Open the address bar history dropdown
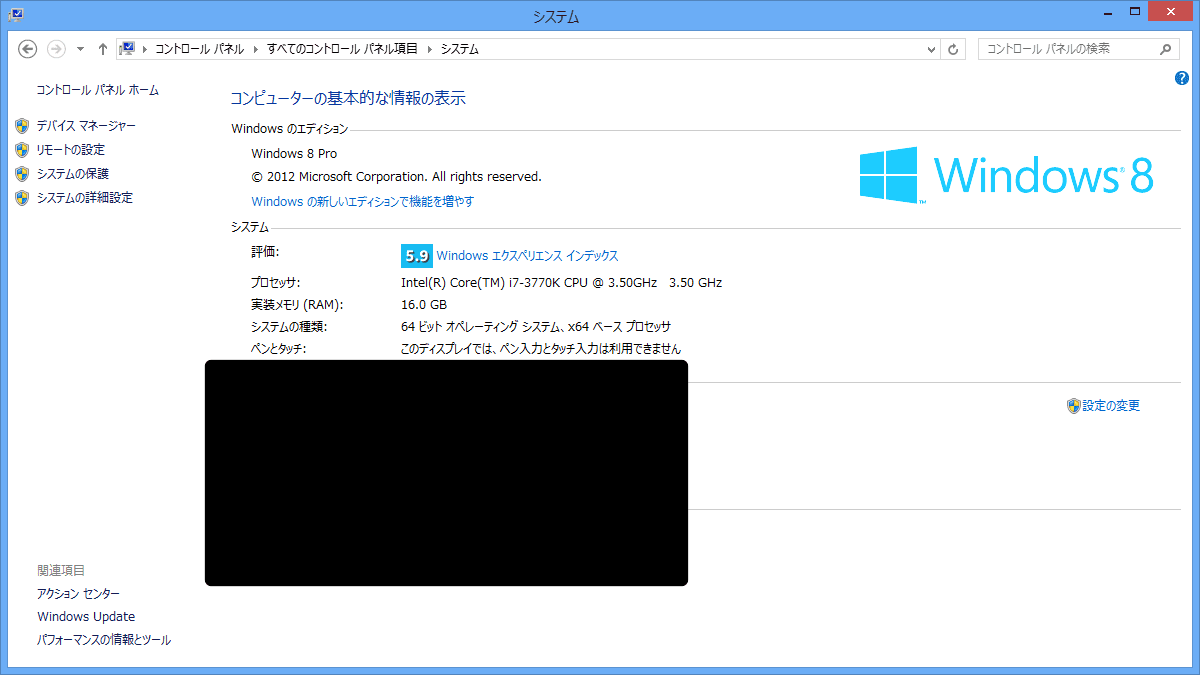The width and height of the screenshot is (1200, 675). coord(931,49)
